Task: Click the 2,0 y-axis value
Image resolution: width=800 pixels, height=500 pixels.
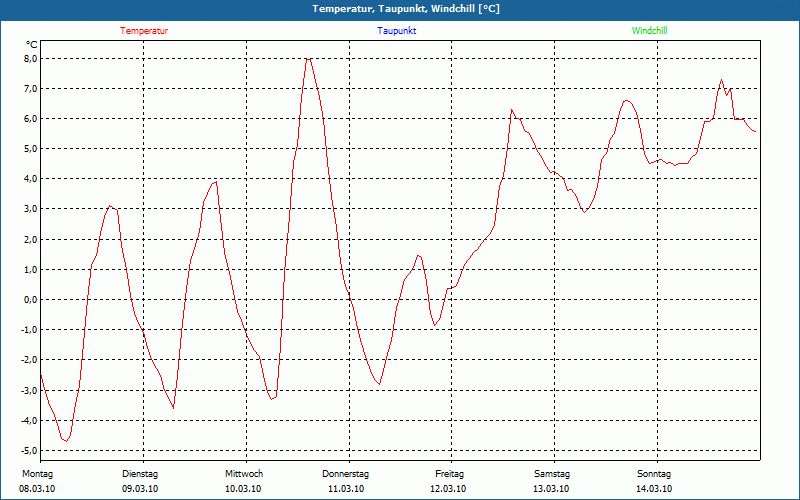Action: (x=31, y=240)
